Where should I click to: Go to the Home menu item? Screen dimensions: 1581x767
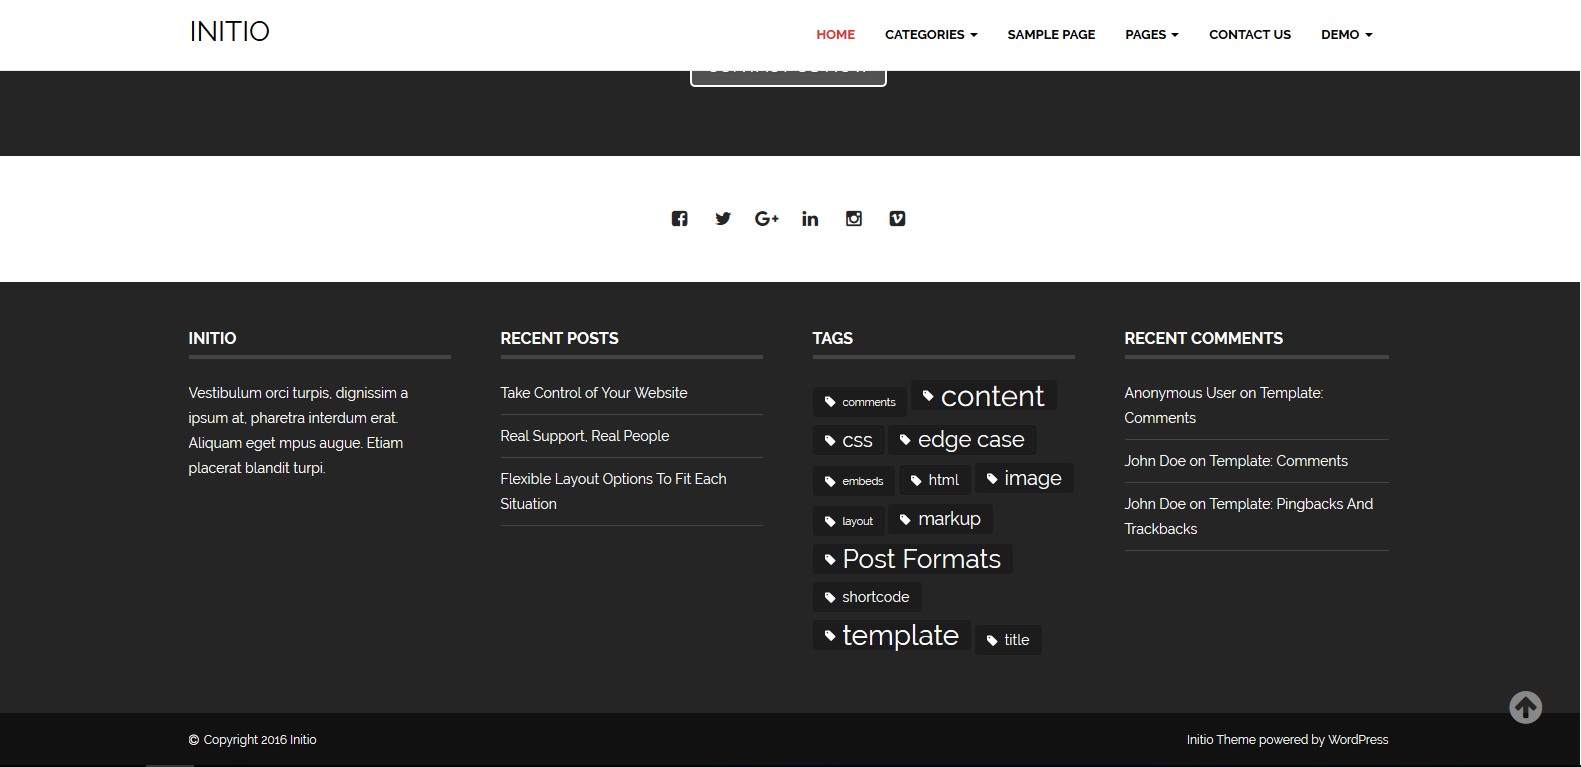click(835, 35)
